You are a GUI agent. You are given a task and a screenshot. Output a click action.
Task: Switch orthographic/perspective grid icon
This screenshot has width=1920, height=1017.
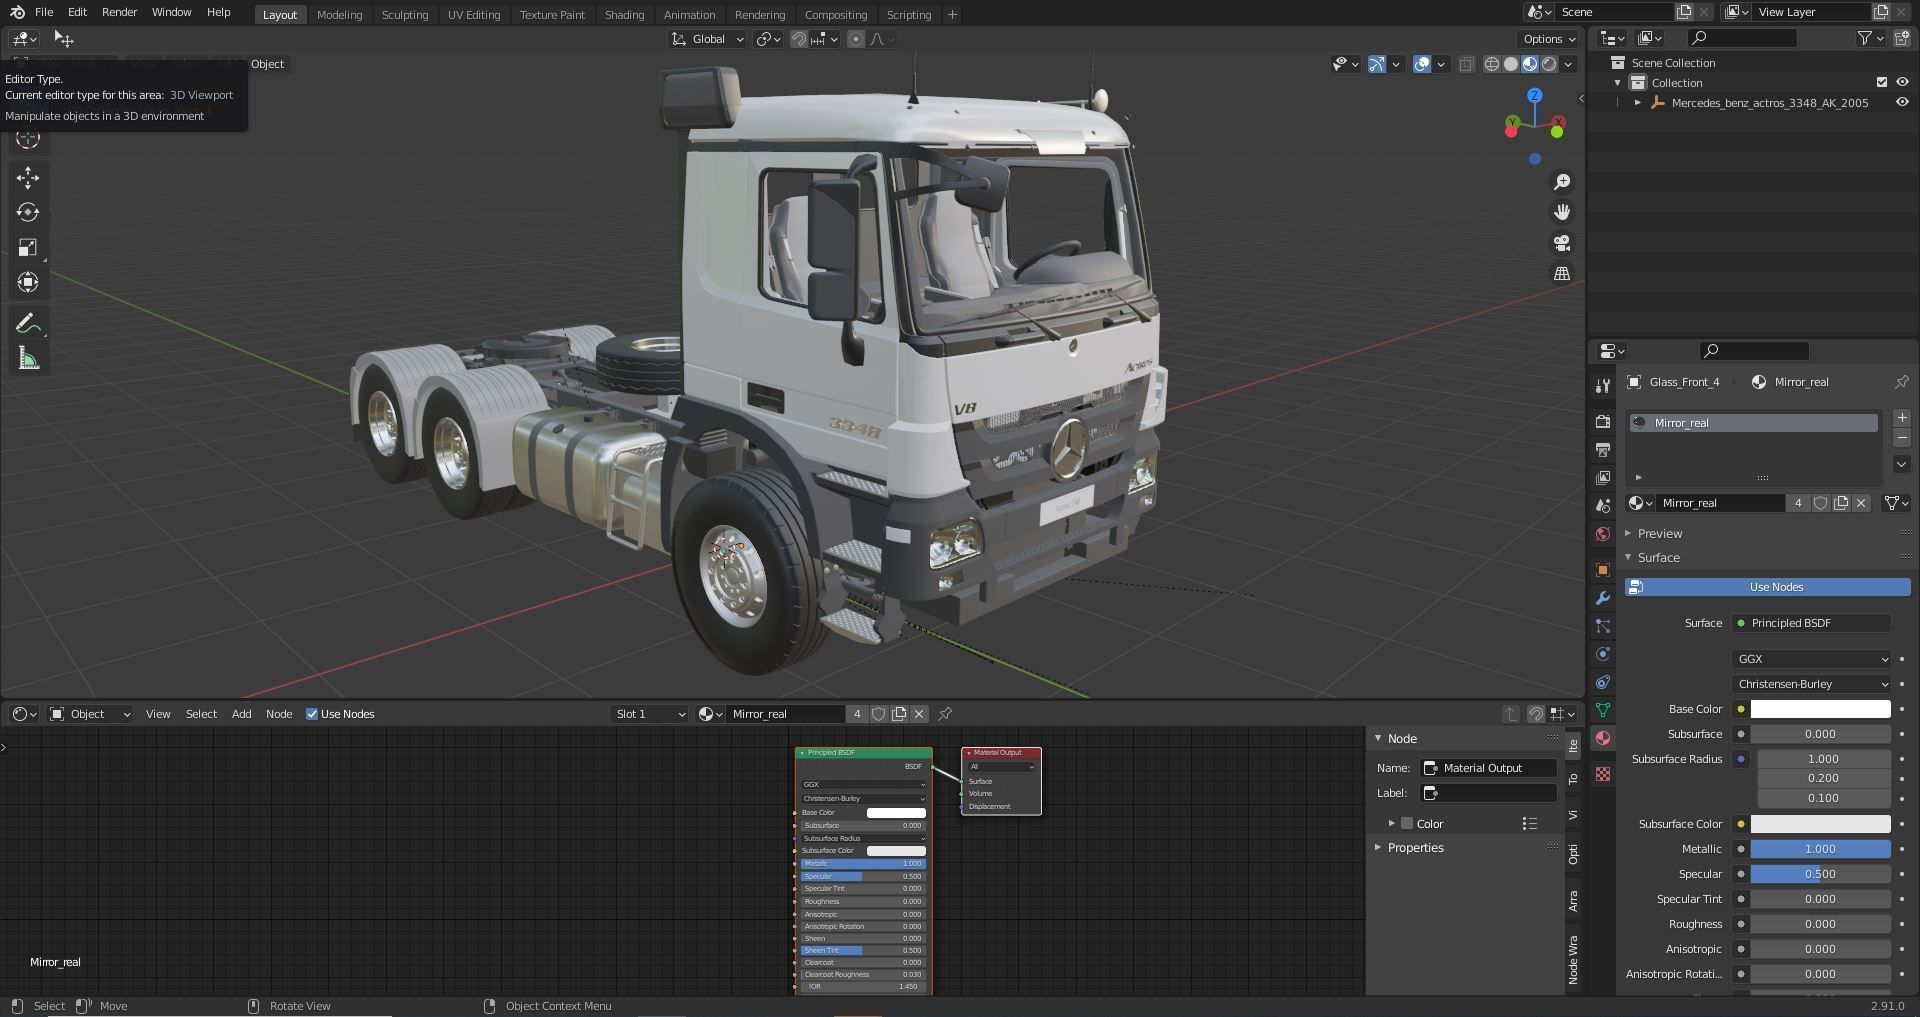click(1561, 273)
